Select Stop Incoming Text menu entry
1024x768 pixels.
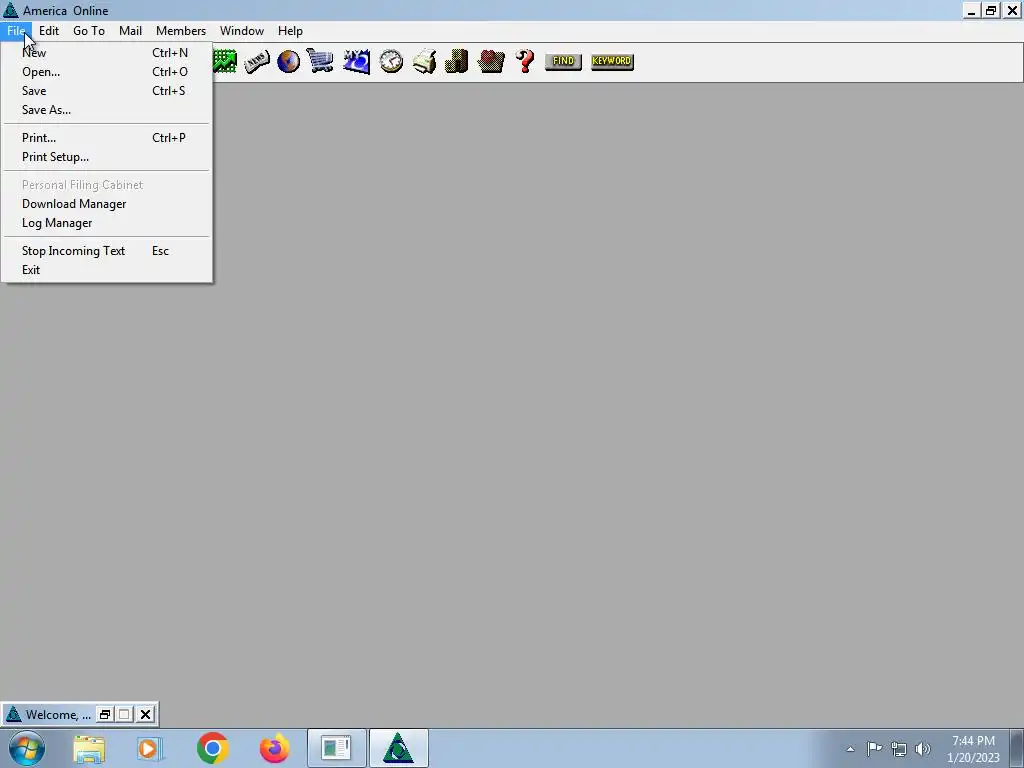106,251
